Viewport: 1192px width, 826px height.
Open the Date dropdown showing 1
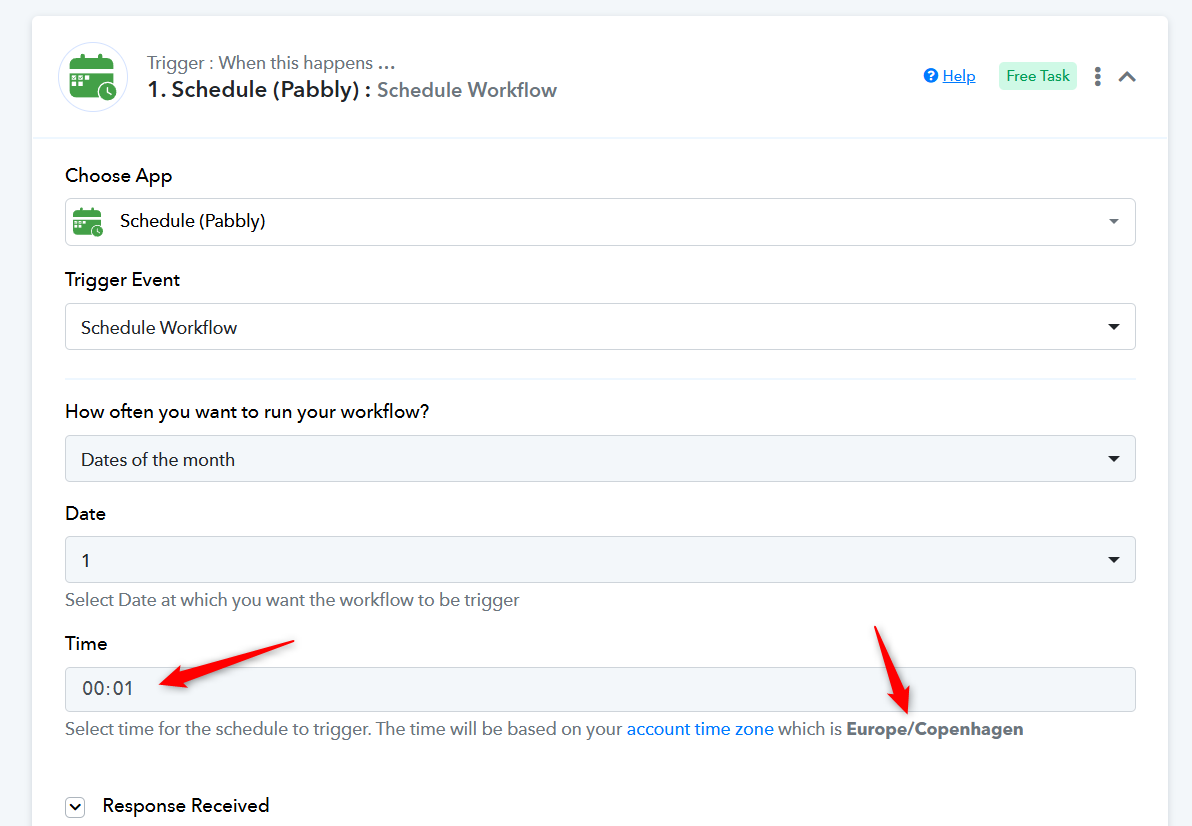click(600, 560)
